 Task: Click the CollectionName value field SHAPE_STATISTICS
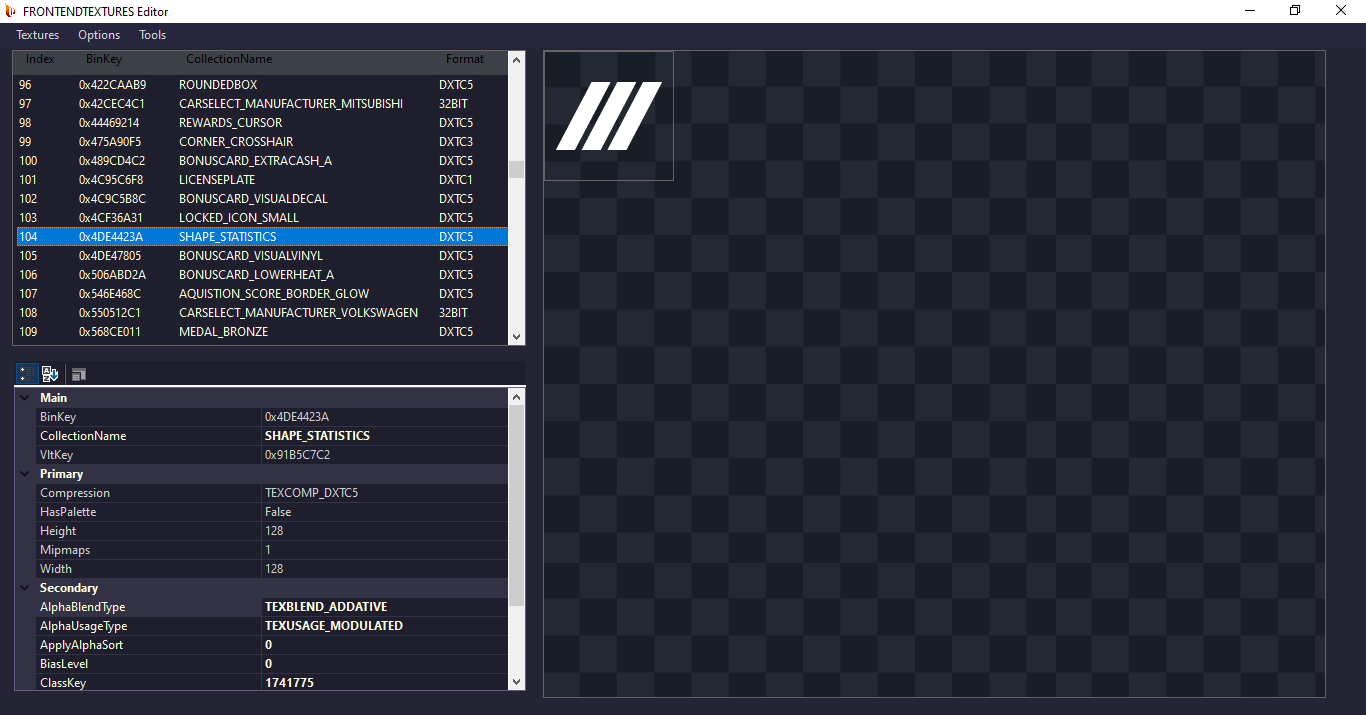(317, 436)
